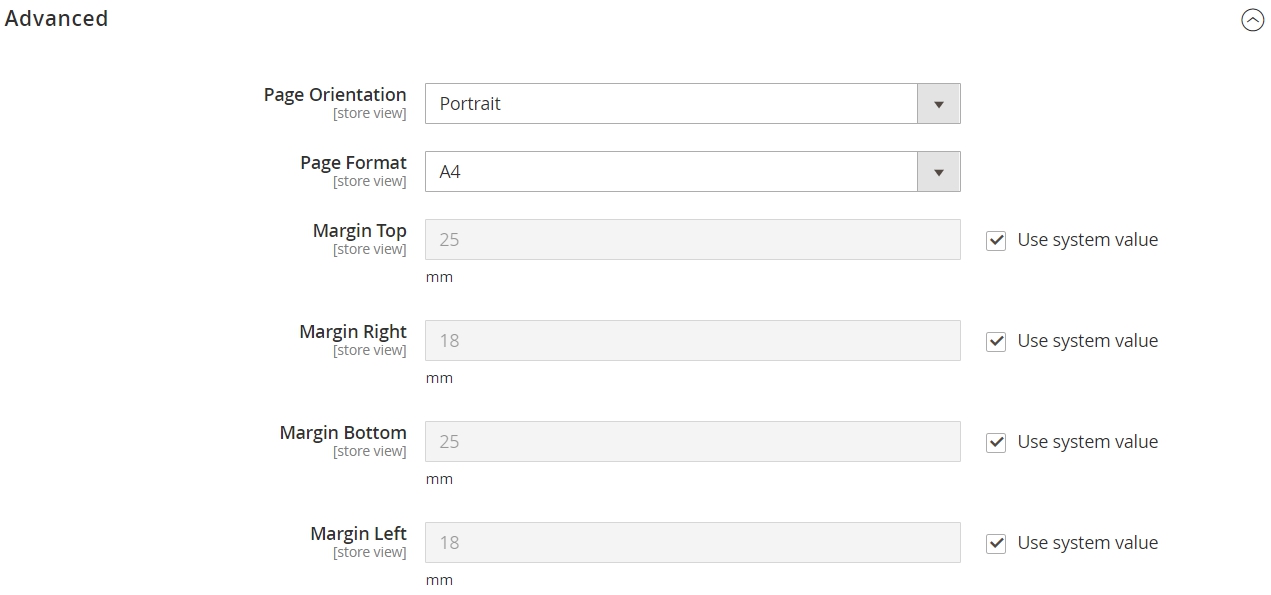
Task: Click the Margin Right field showing 18
Action: coord(692,341)
